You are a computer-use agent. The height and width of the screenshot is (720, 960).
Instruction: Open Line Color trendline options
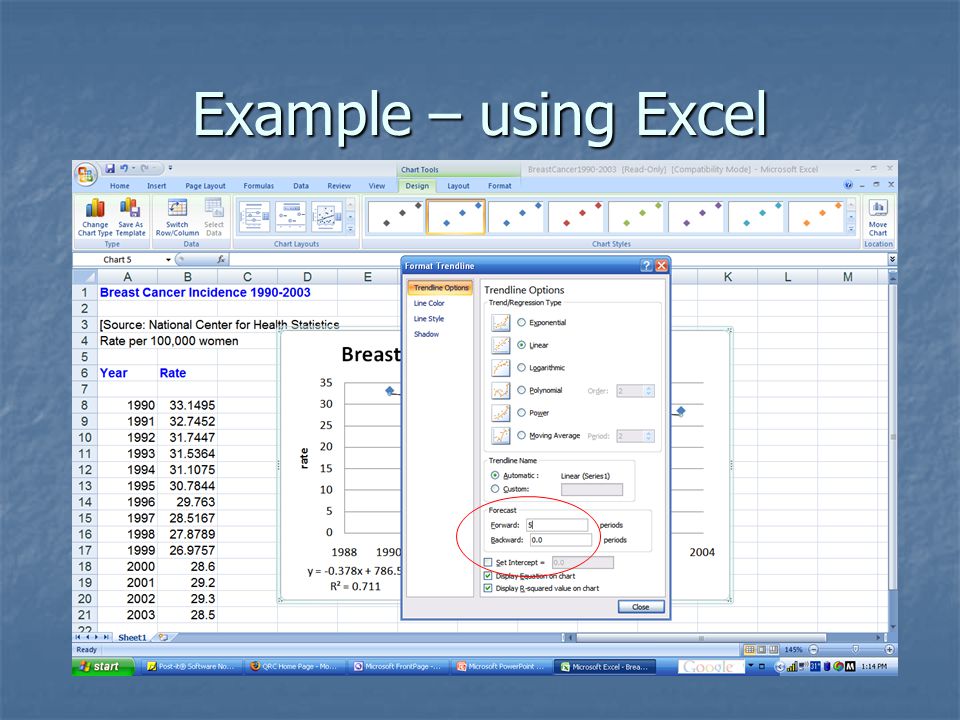[x=429, y=303]
